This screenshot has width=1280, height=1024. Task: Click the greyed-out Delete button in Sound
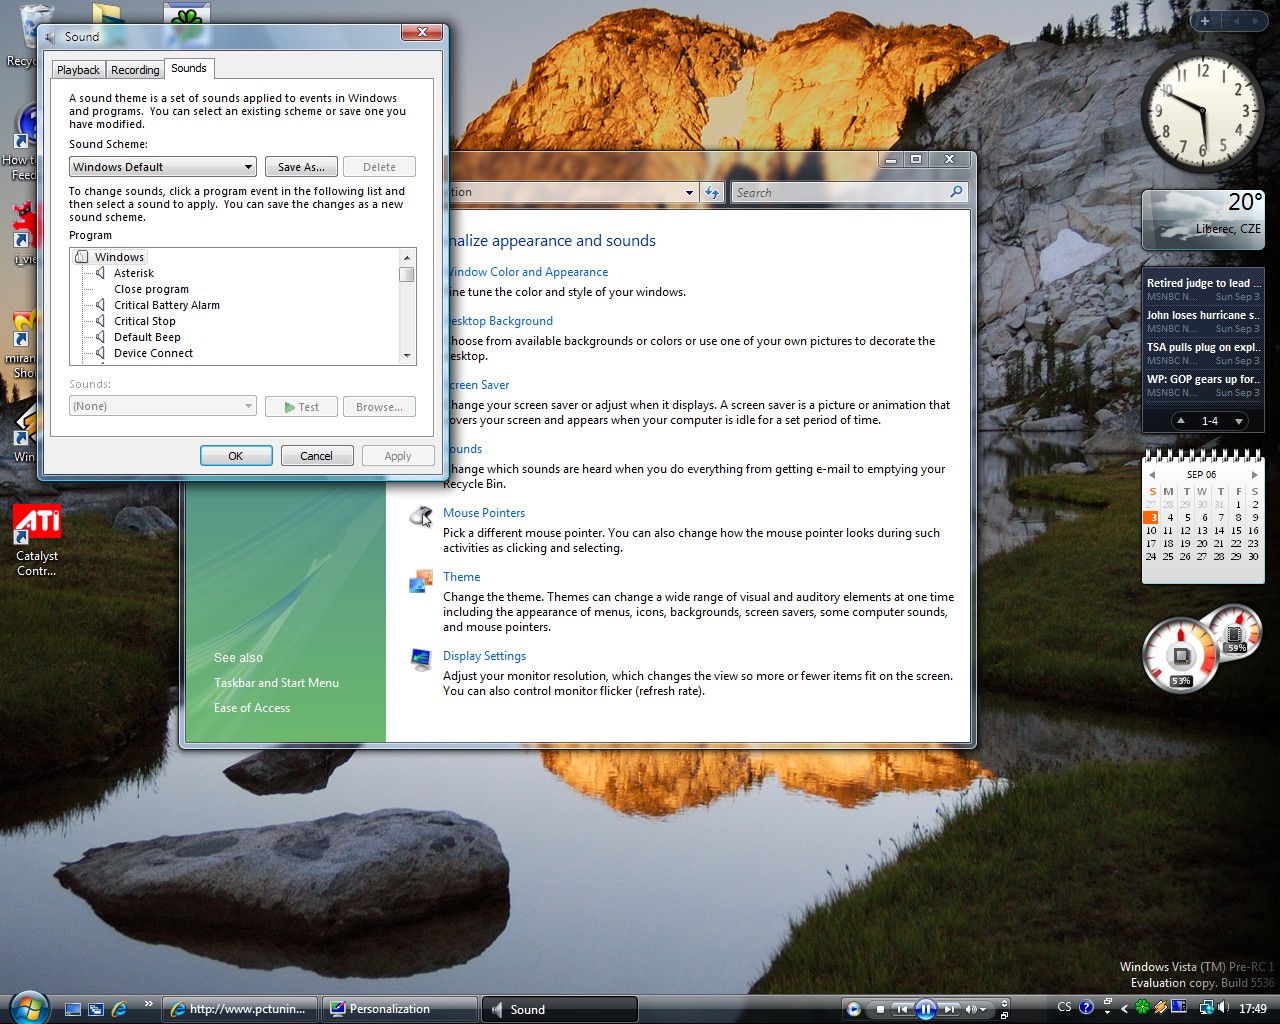click(x=379, y=167)
